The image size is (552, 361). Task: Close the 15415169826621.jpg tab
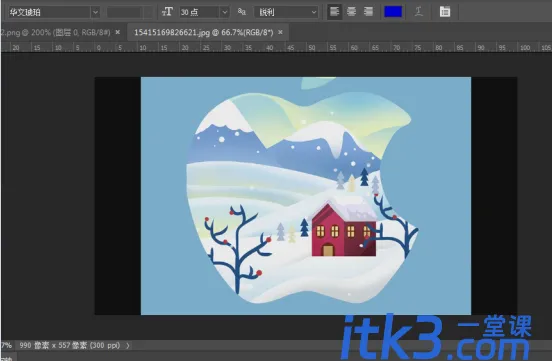tap(280, 32)
